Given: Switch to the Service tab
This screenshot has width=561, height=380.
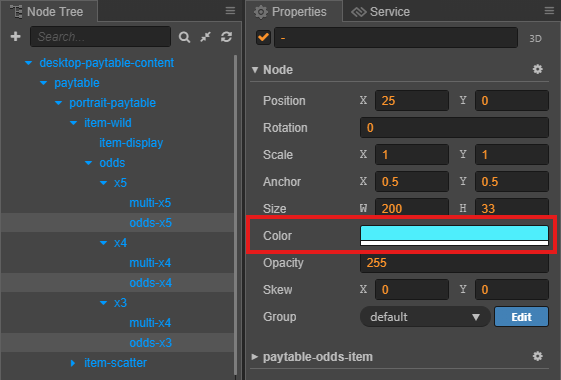Looking at the screenshot, I should (381, 11).
